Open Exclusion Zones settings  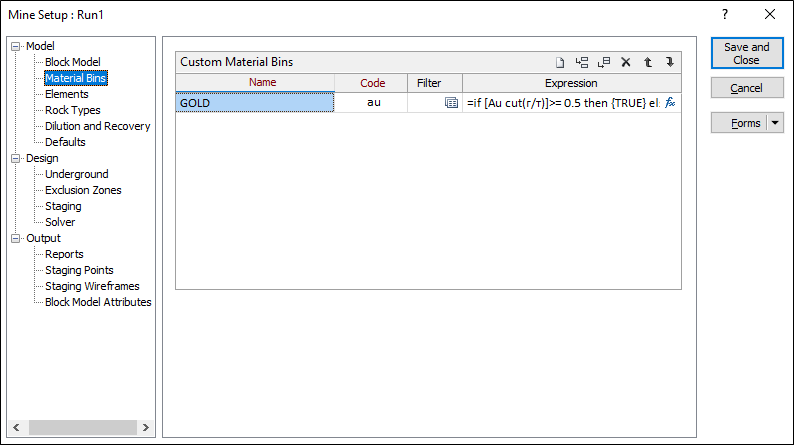tap(84, 190)
